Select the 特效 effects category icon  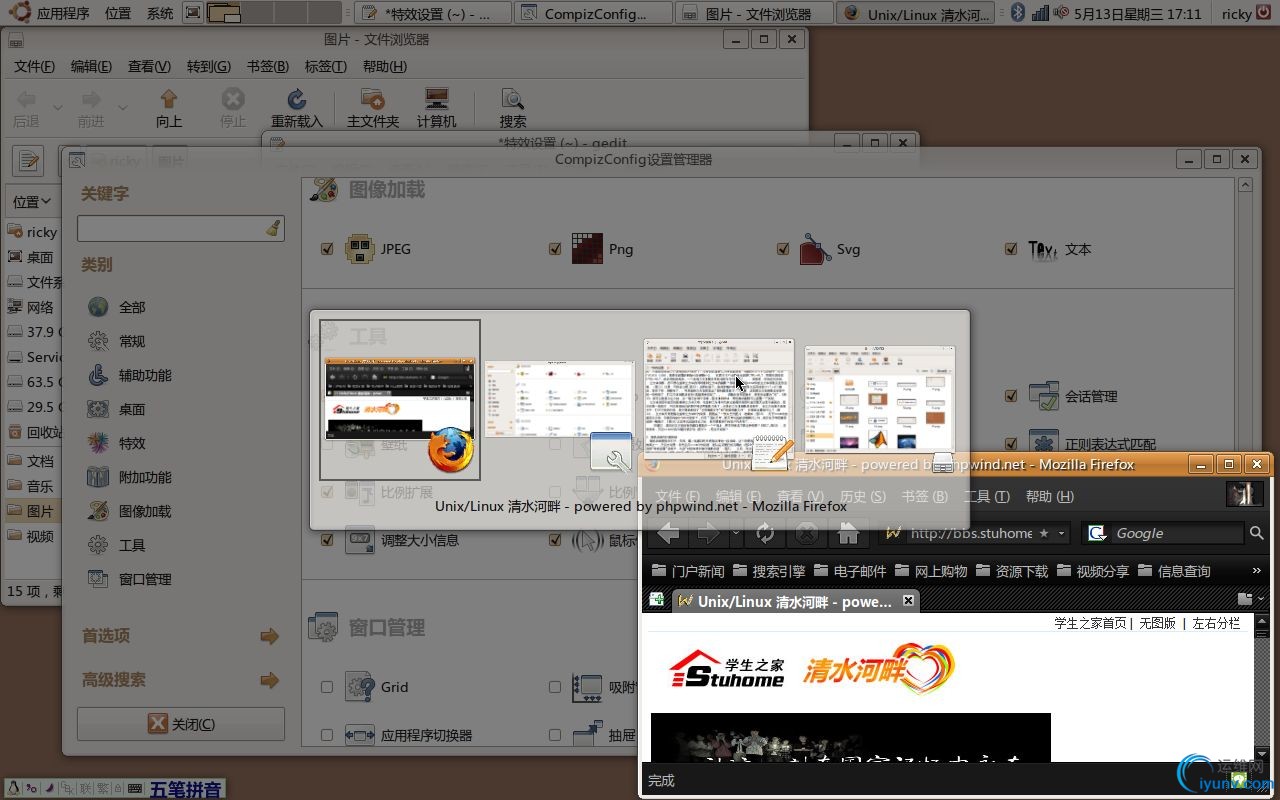98,443
